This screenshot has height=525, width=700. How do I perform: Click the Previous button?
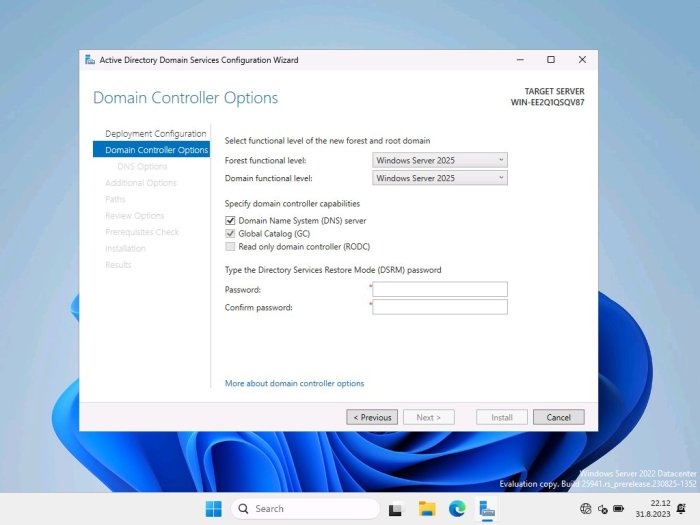(372, 417)
